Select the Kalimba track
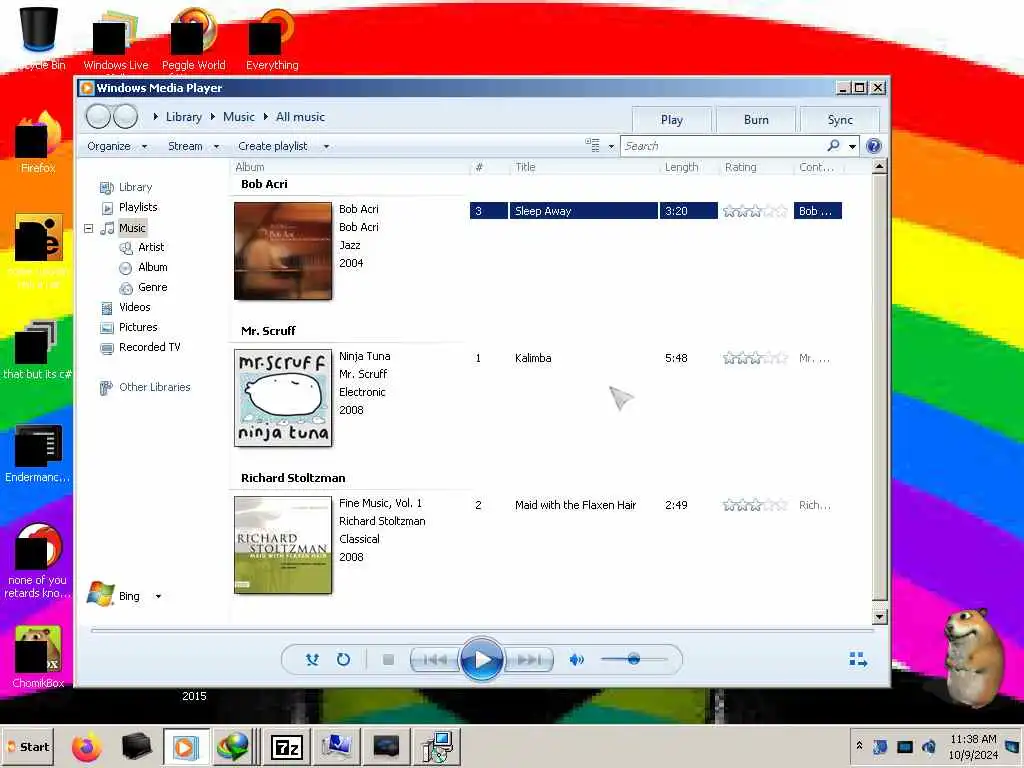This screenshot has height=768, width=1024. coord(533,358)
